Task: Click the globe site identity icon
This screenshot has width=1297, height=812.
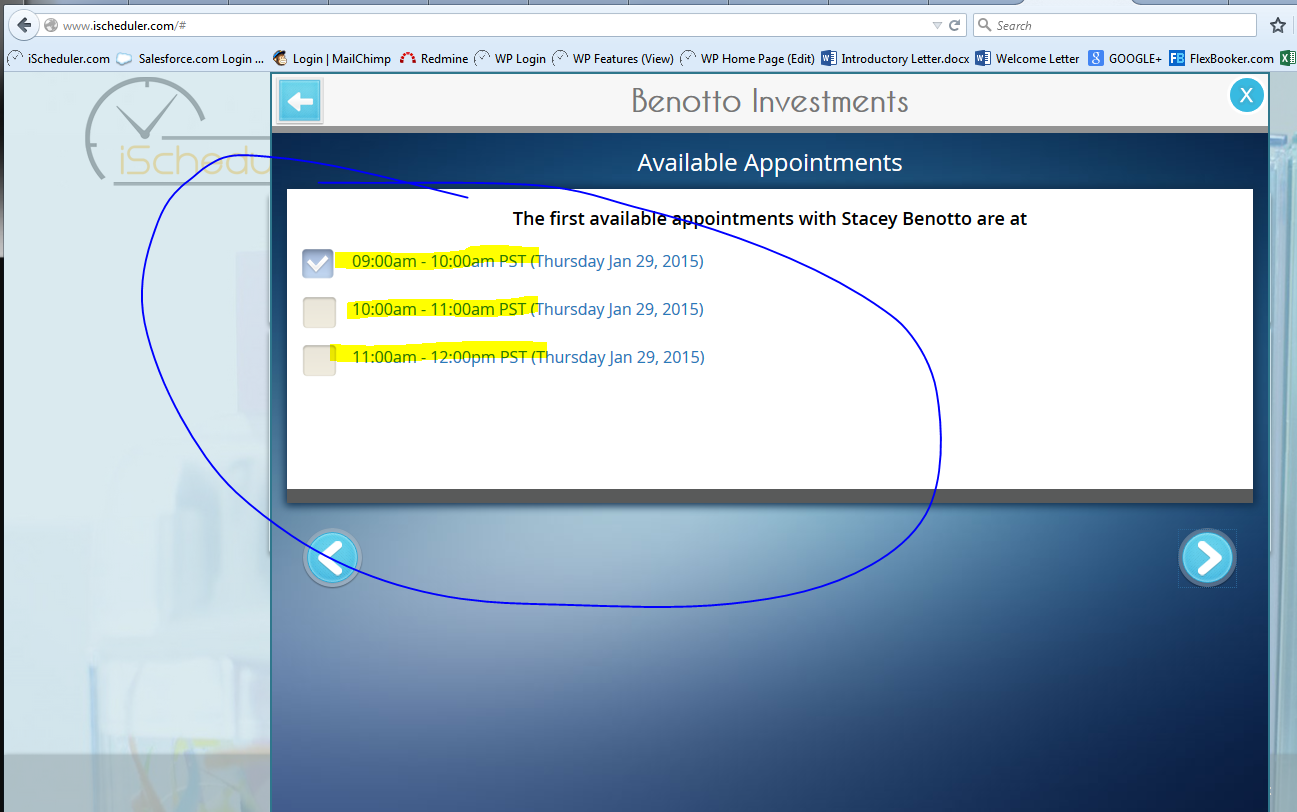Action: pos(50,25)
